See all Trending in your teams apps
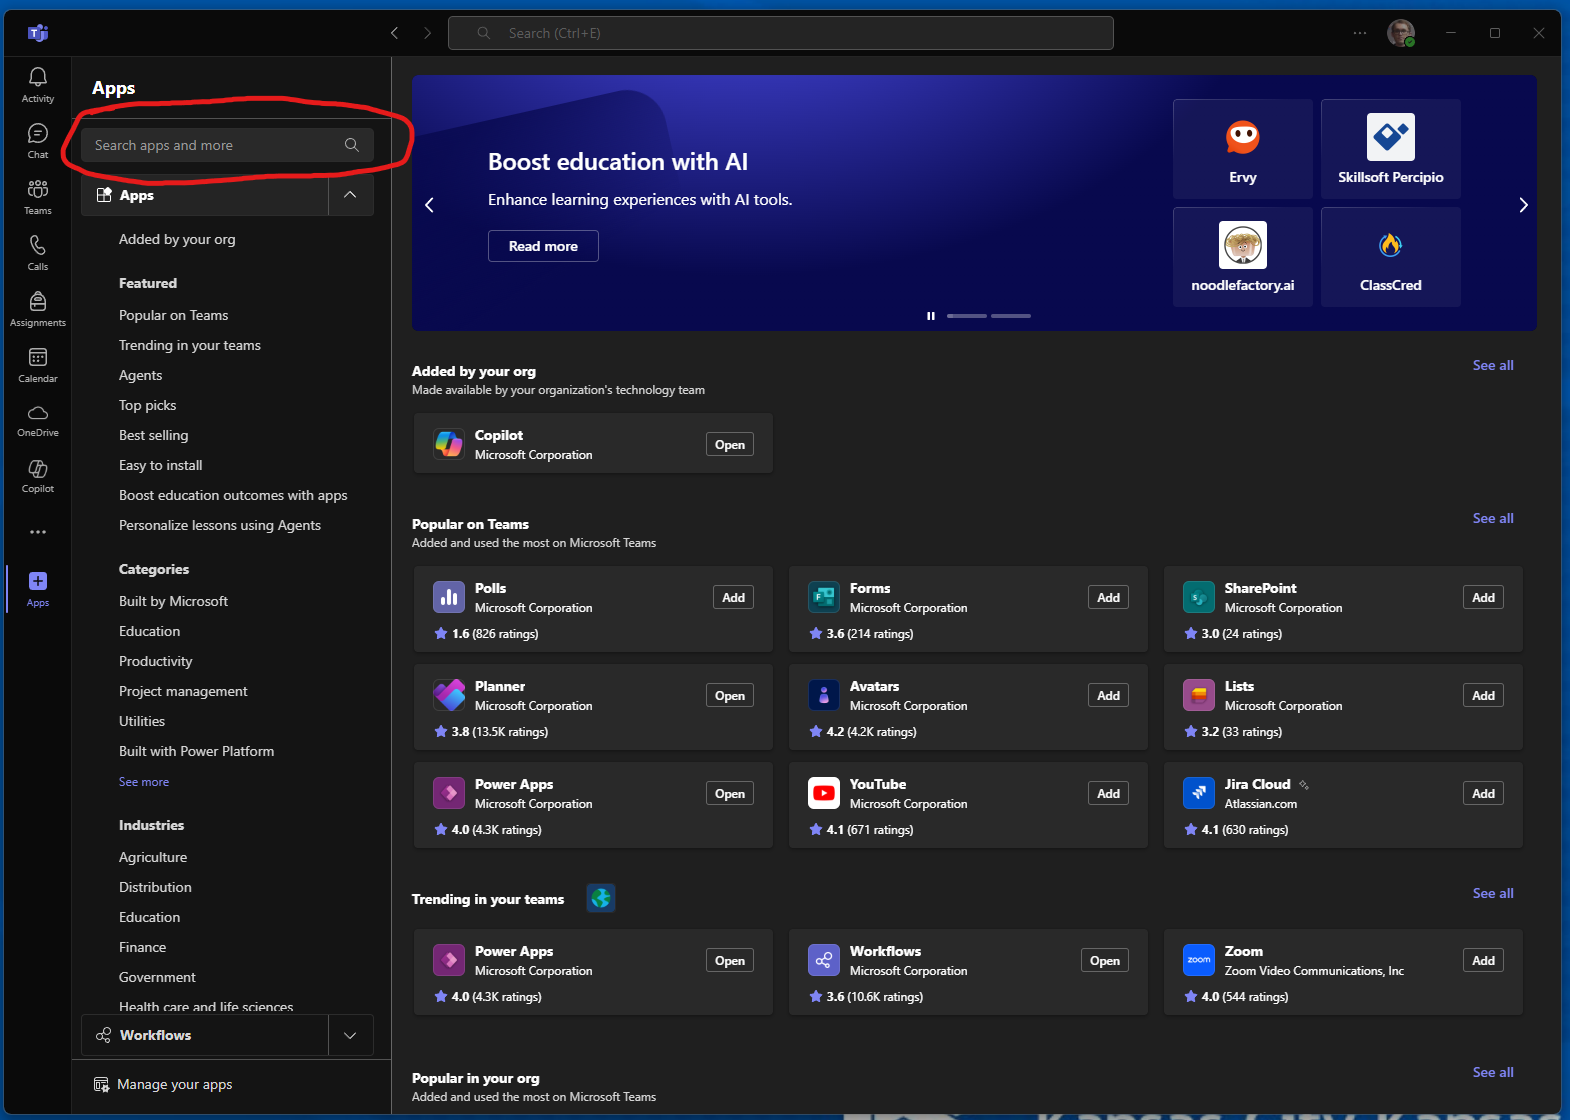Screen dimensions: 1570x1120 pos(1493,893)
